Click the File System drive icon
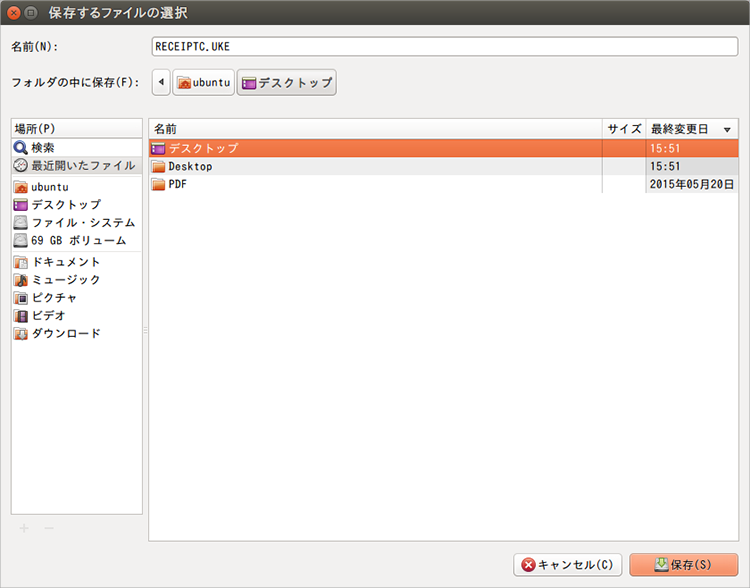 (21, 222)
